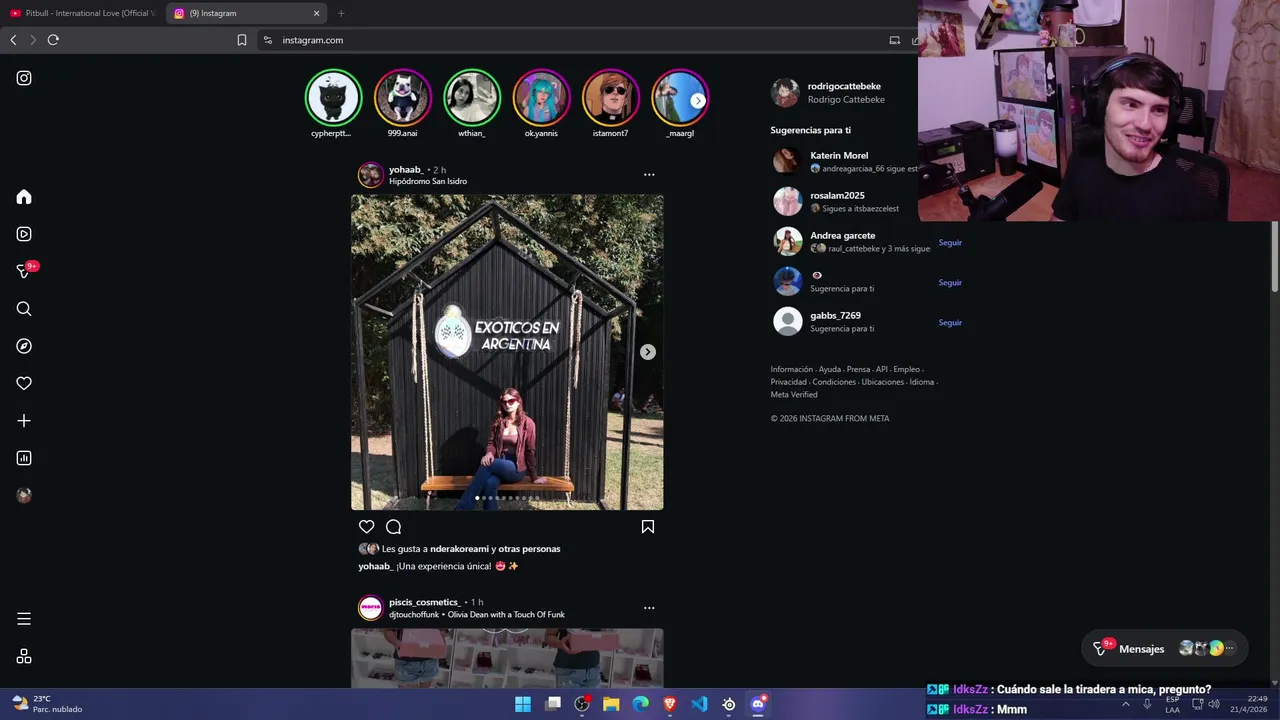This screenshot has width=1280, height=720.
Task: View ok.yannis story
Action: (x=541, y=97)
